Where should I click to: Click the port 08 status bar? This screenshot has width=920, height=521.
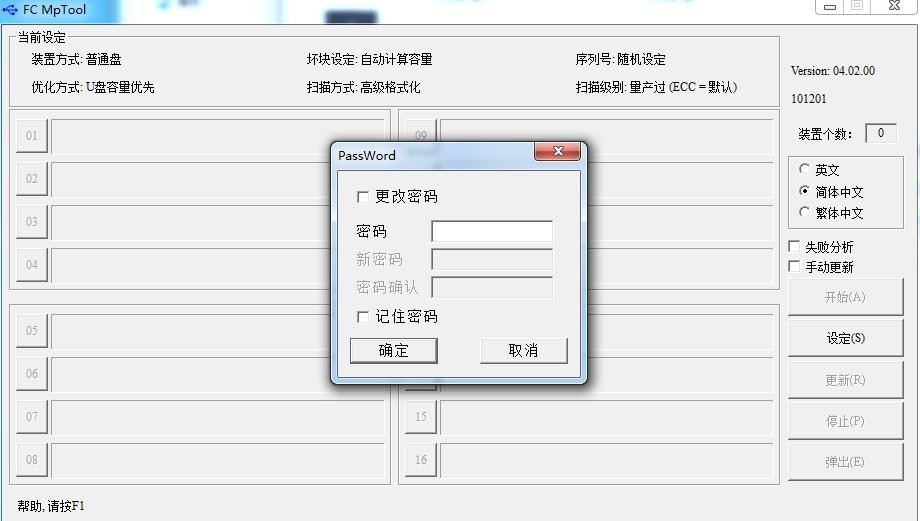(x=218, y=460)
